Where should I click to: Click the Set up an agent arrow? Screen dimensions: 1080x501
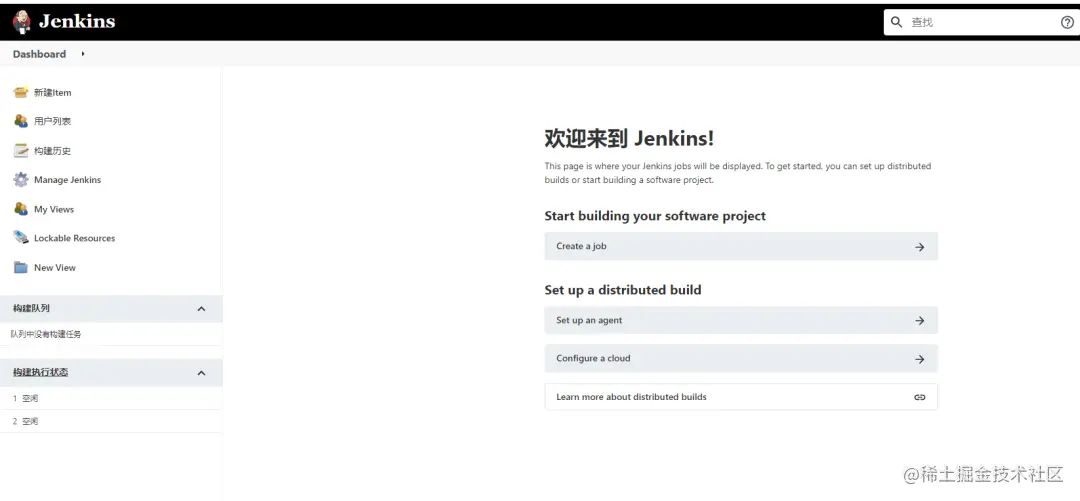pos(920,320)
